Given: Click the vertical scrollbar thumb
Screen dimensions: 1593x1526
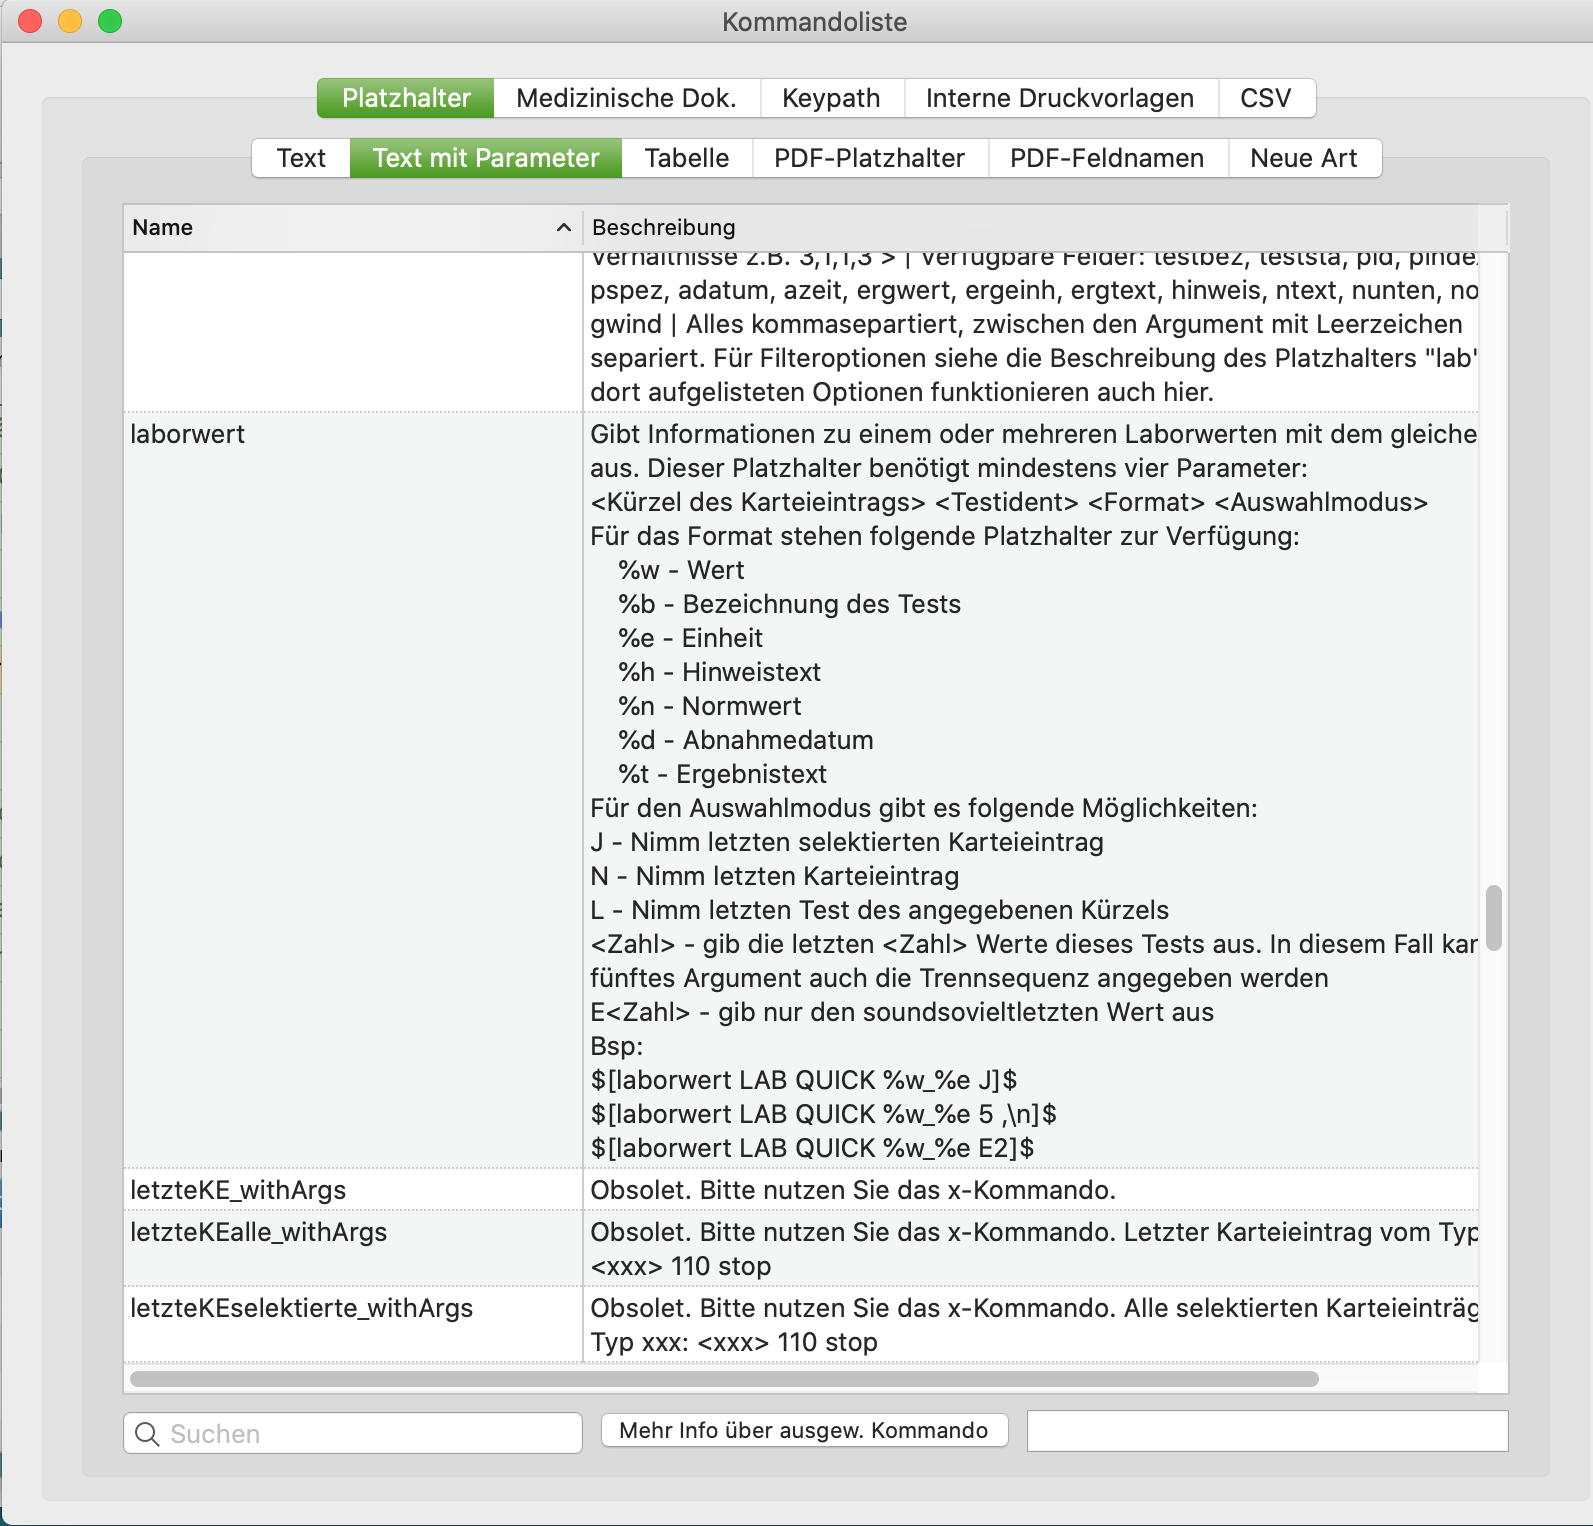Looking at the screenshot, I should pyautogui.click(x=1494, y=917).
